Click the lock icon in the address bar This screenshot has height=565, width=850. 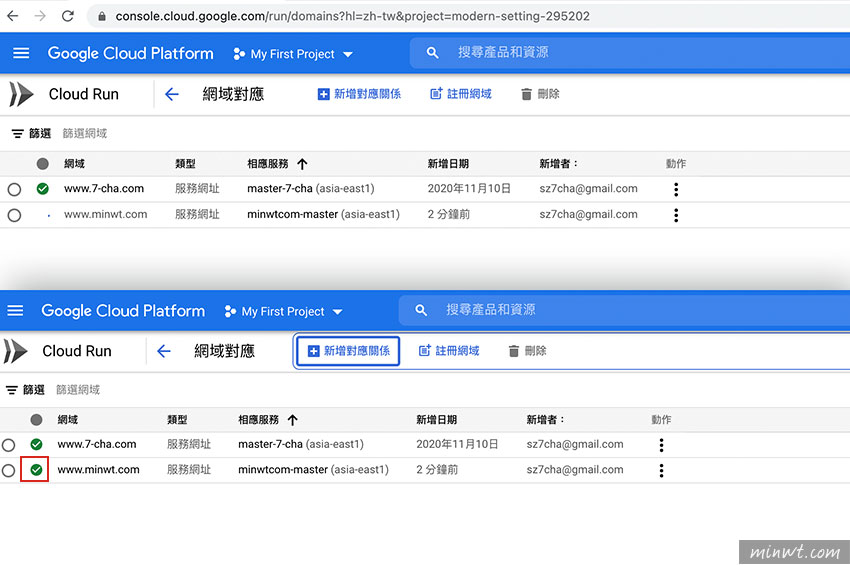coord(101,16)
